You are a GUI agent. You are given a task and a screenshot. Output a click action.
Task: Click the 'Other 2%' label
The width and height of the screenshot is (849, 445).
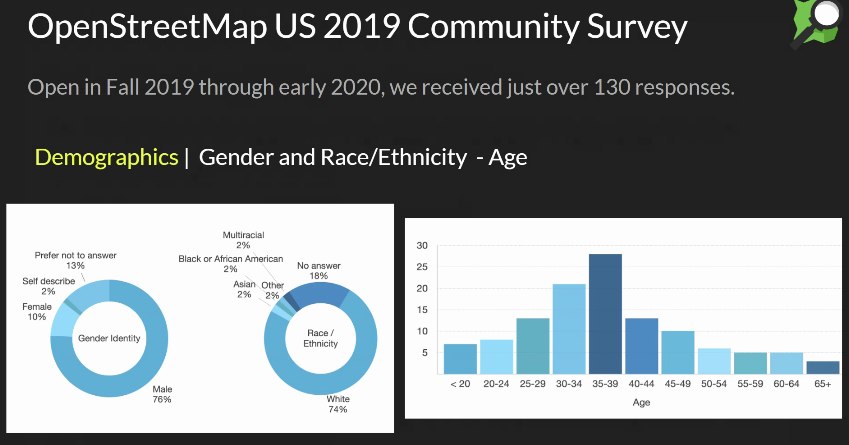pos(272,290)
